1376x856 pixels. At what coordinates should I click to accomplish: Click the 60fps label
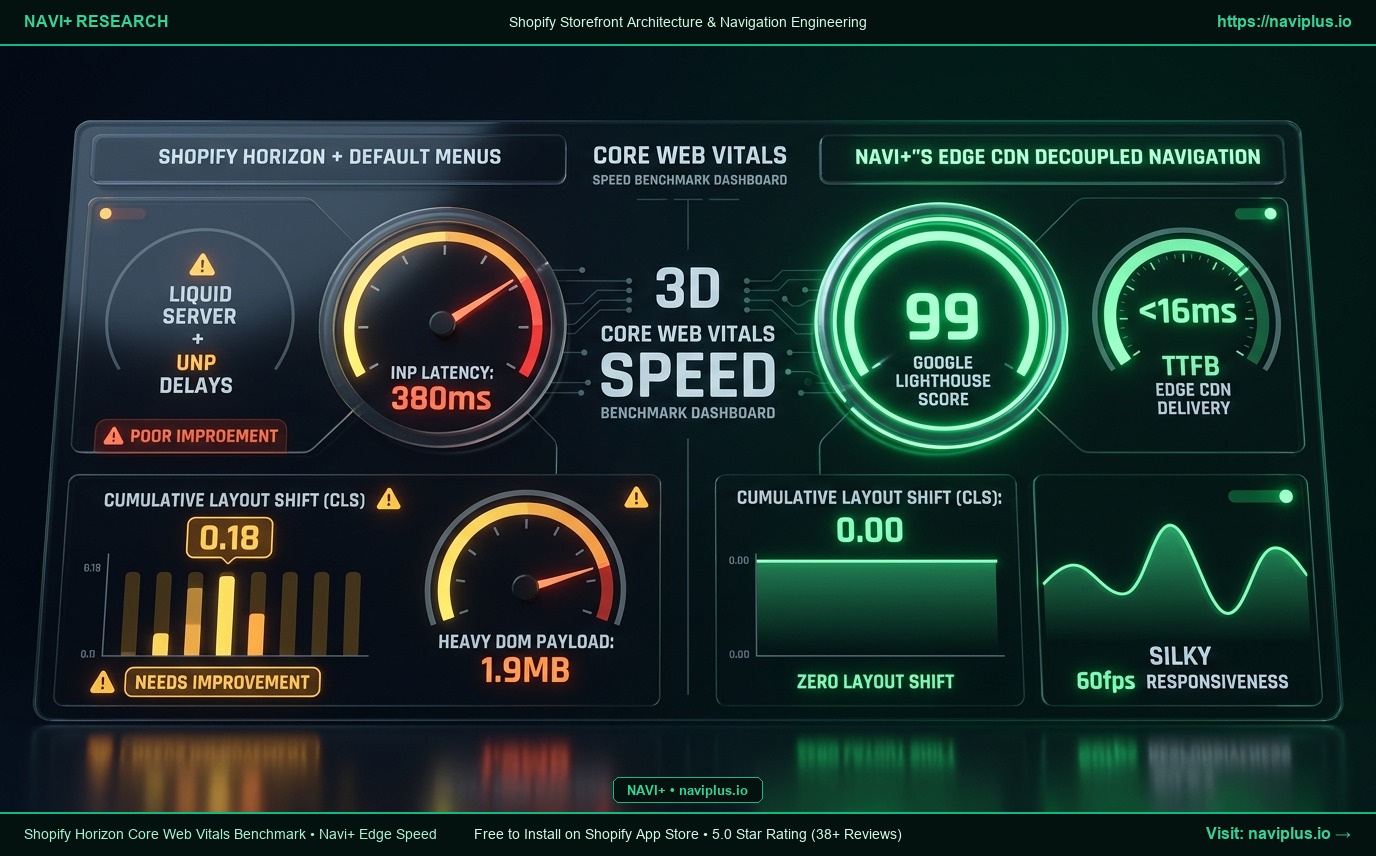(x=1105, y=682)
